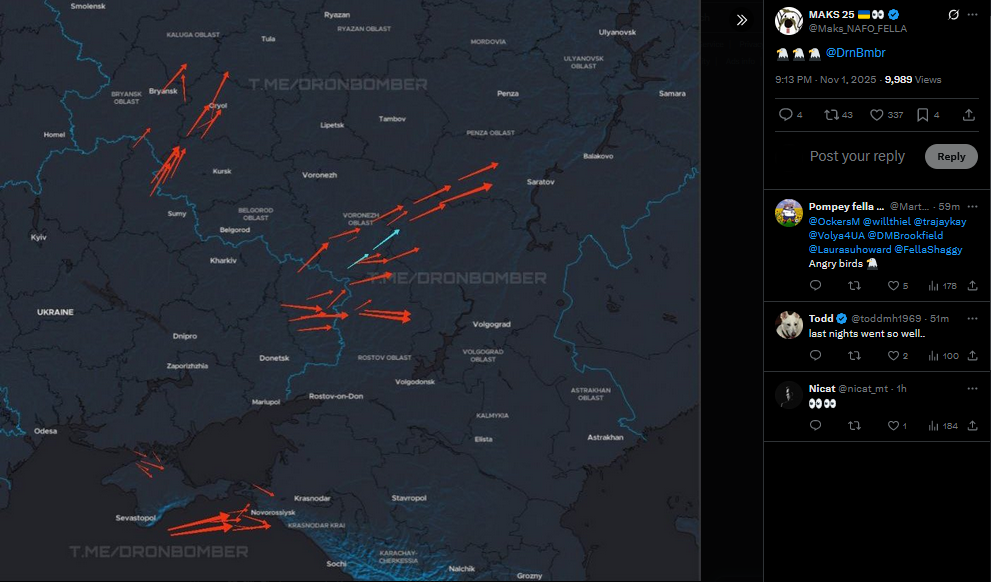Share Todd's comment

973,356
